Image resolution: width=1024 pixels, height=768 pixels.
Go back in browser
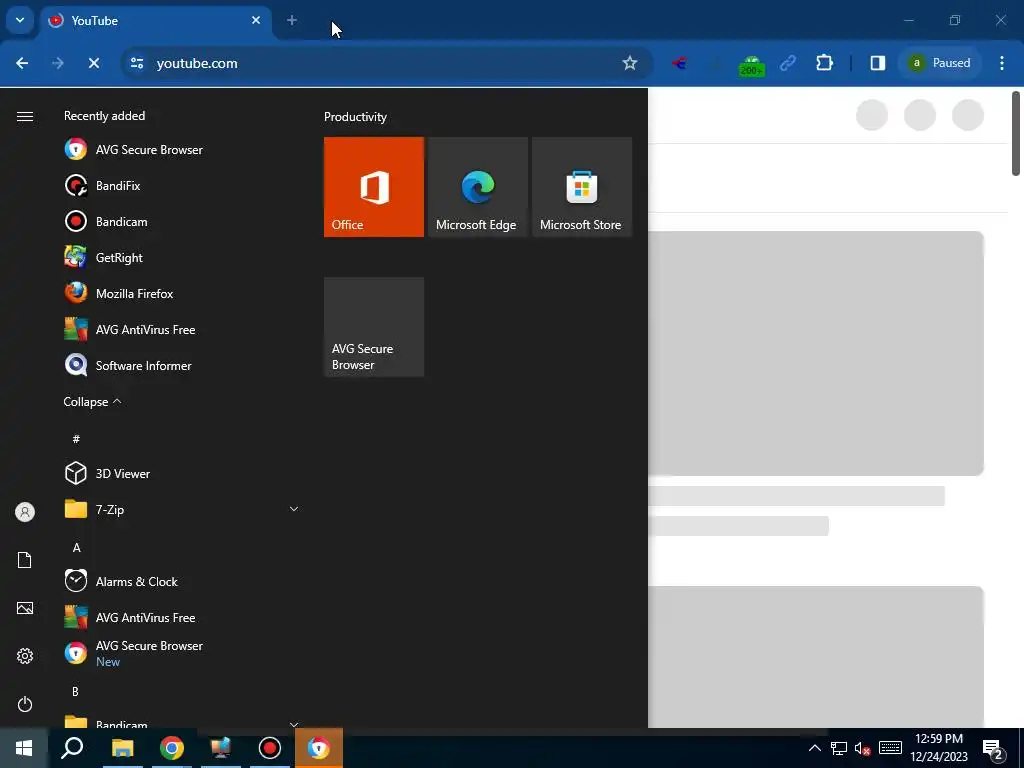(x=22, y=63)
